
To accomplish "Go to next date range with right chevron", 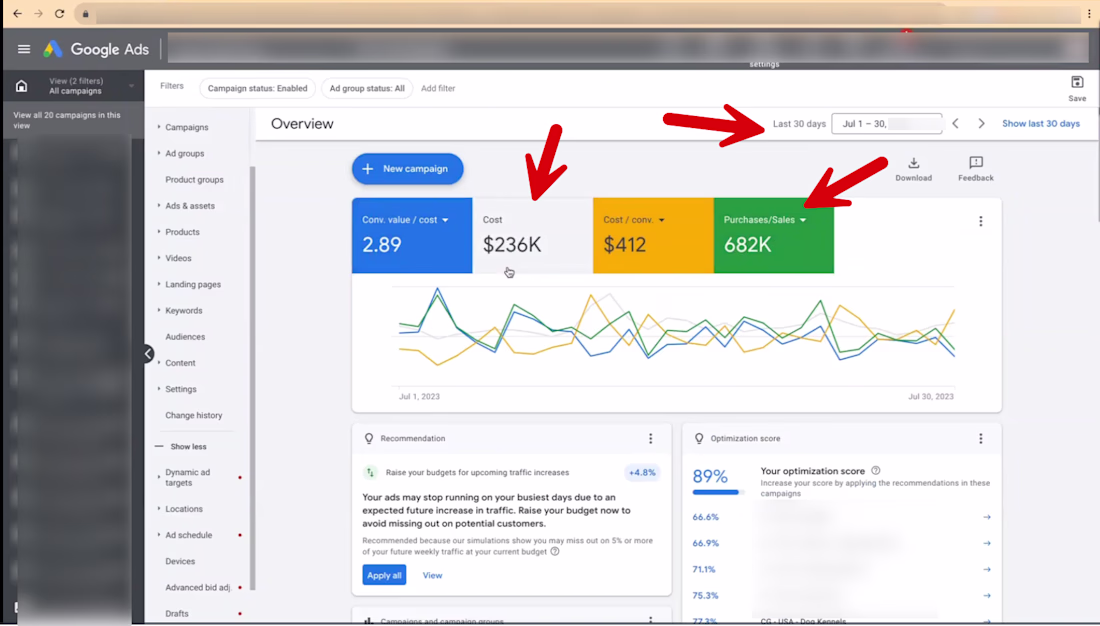I will [981, 124].
